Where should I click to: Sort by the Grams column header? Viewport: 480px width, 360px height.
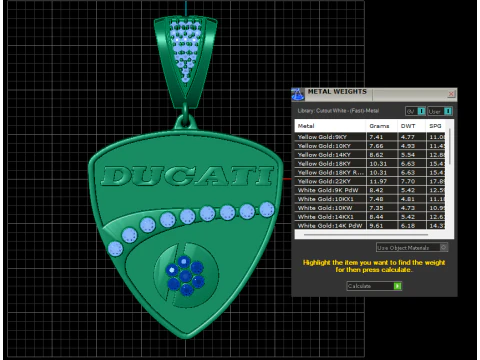(382, 126)
